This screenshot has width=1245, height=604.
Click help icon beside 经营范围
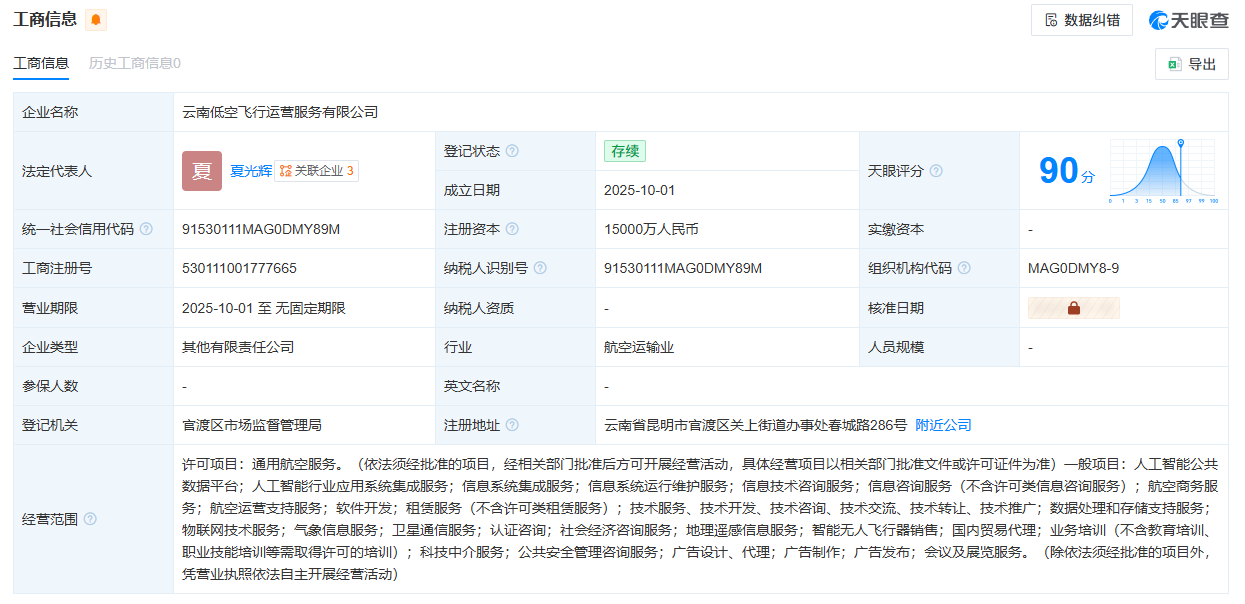[90, 519]
